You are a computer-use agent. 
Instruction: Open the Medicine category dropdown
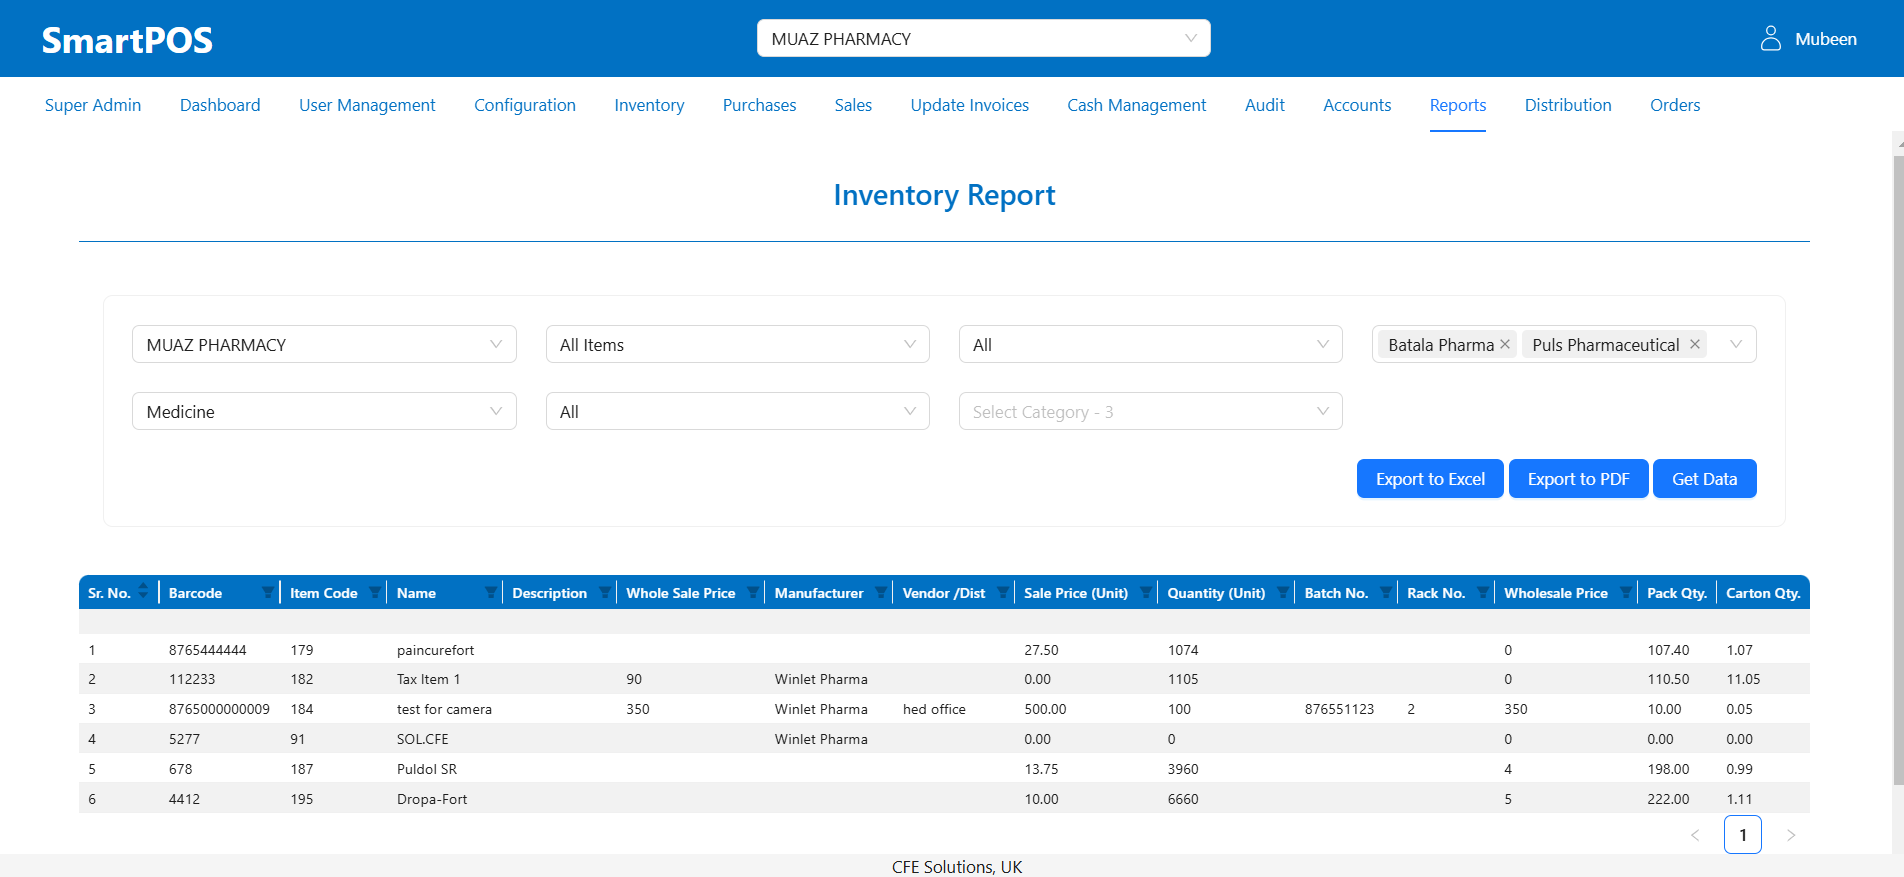coord(324,411)
